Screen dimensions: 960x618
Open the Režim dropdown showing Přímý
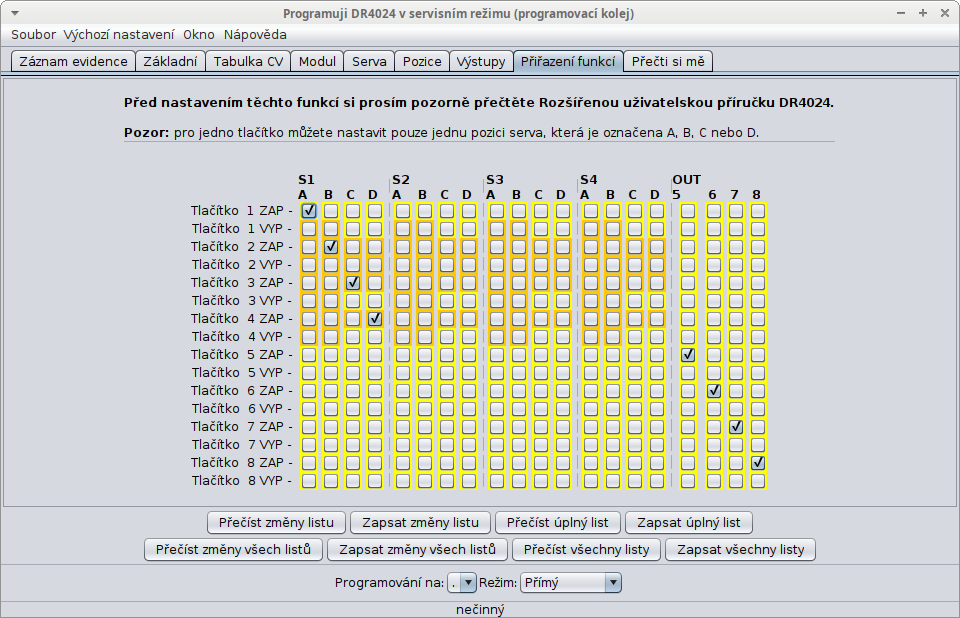[571, 582]
